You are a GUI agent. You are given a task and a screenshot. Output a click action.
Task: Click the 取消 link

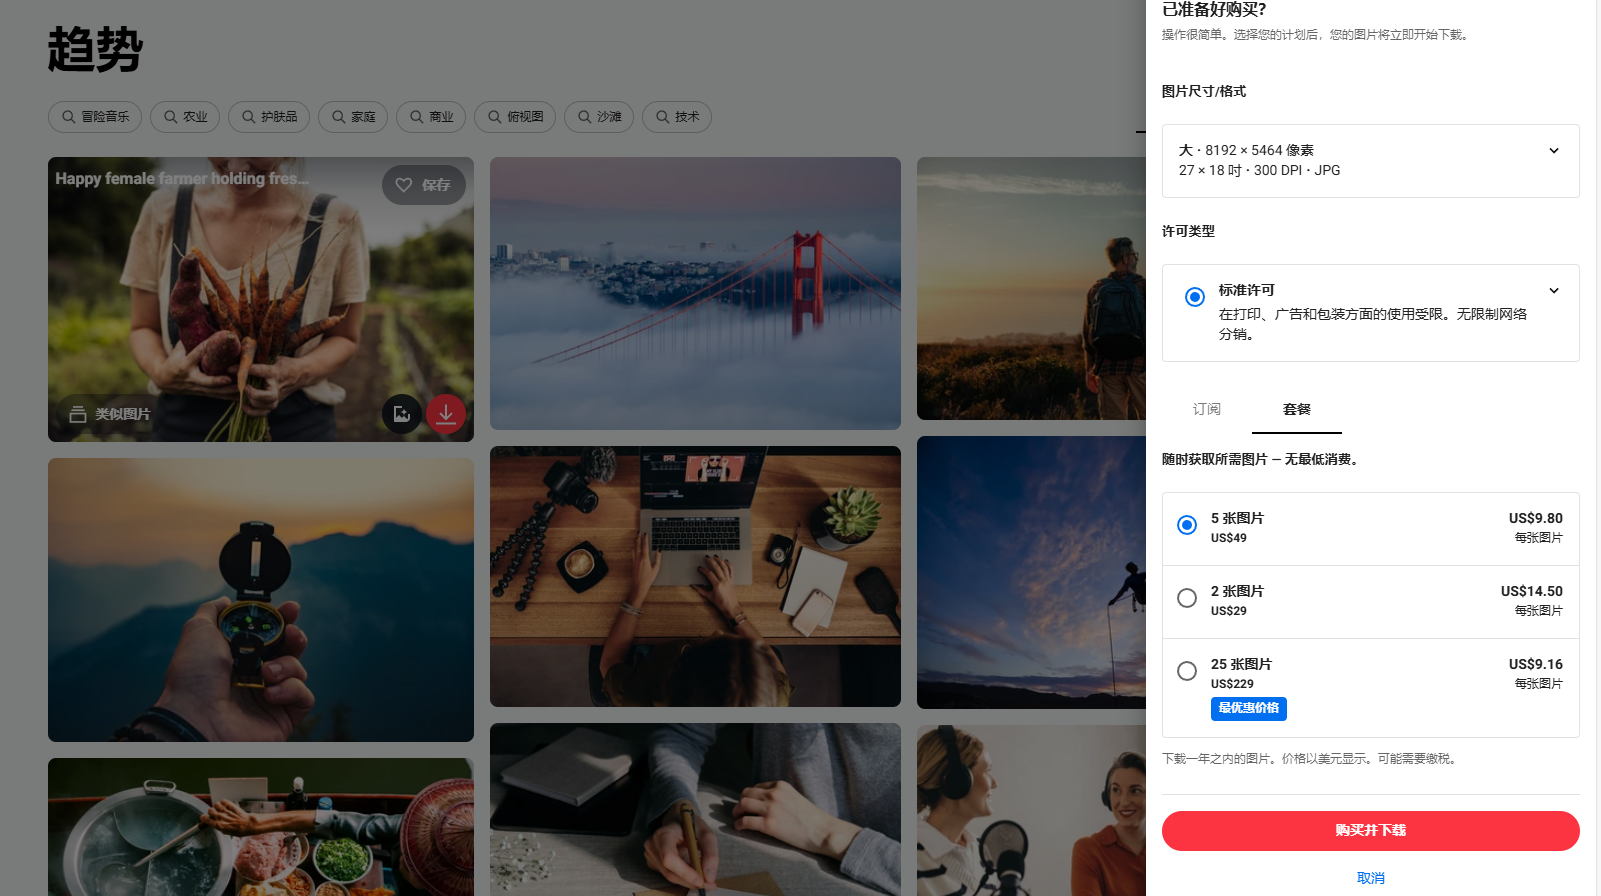(1371, 878)
